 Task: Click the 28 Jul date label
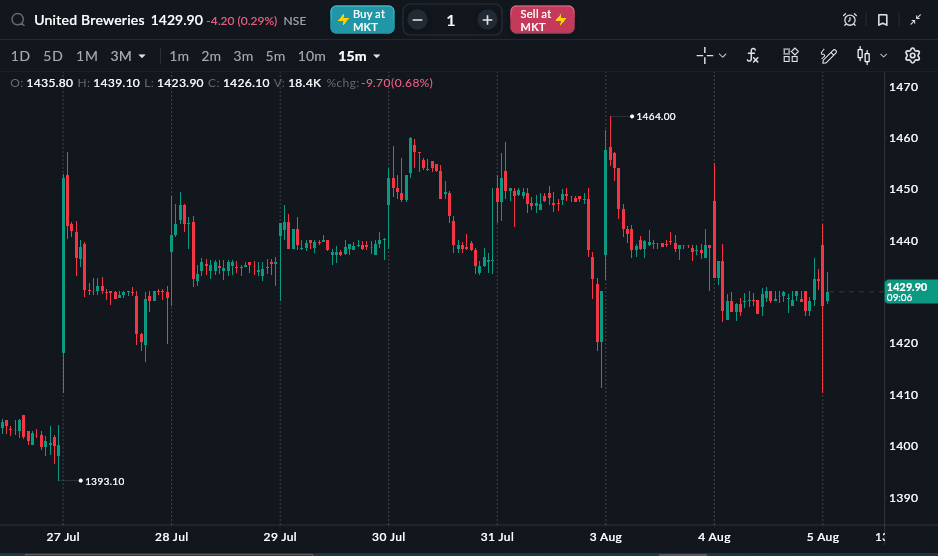[x=172, y=537]
